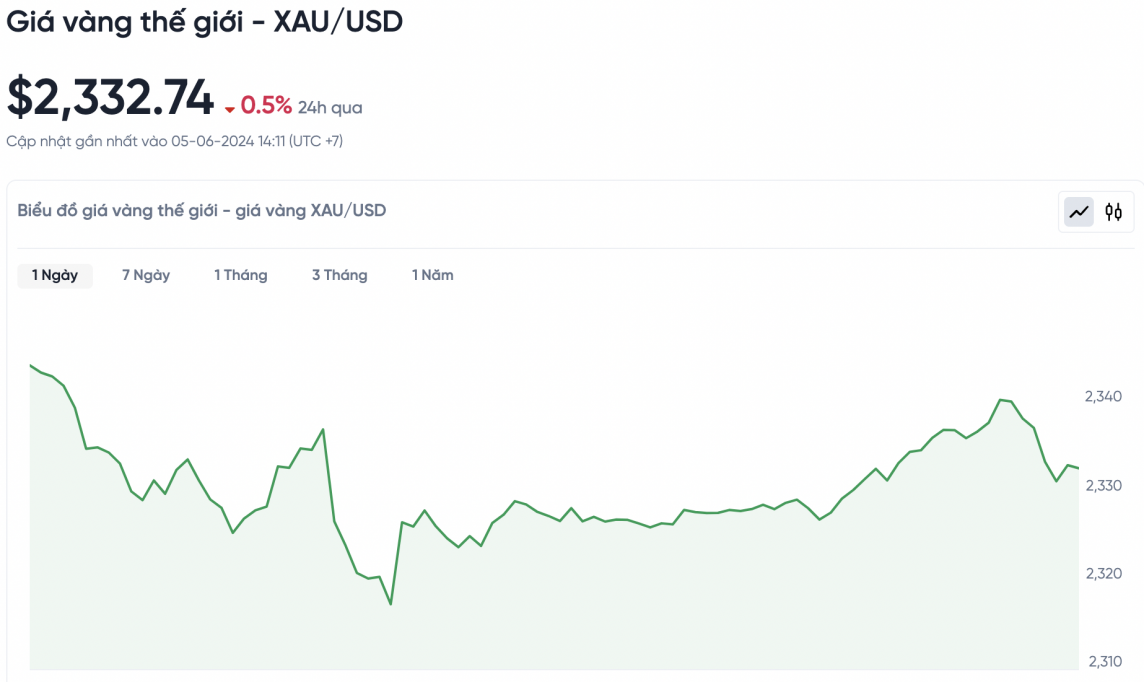Viewport: 1144px width, 682px height.
Task: Select the 1 Ngày time range
Action: [x=55, y=275]
